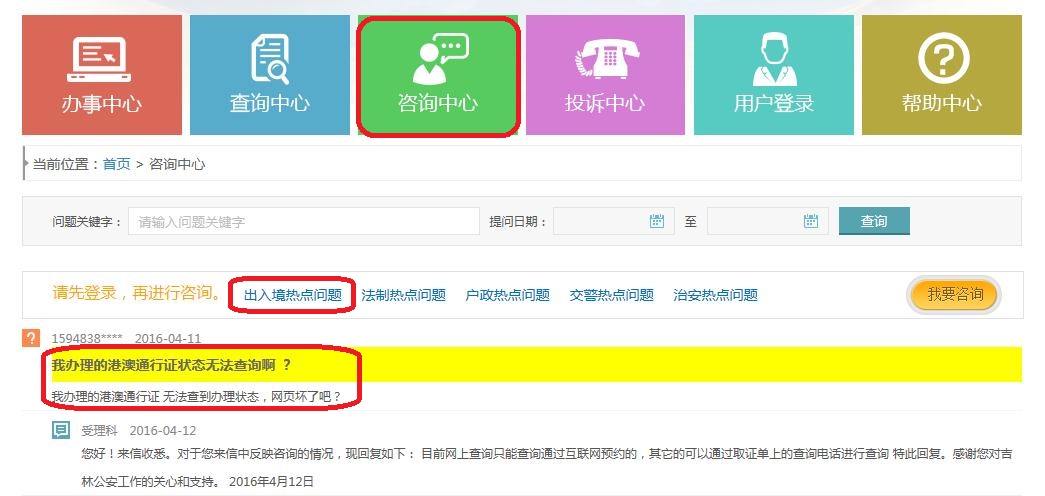Click the question title 我办理的港澳通行证状态无法查询啊
The image size is (1045, 496).
(x=171, y=365)
